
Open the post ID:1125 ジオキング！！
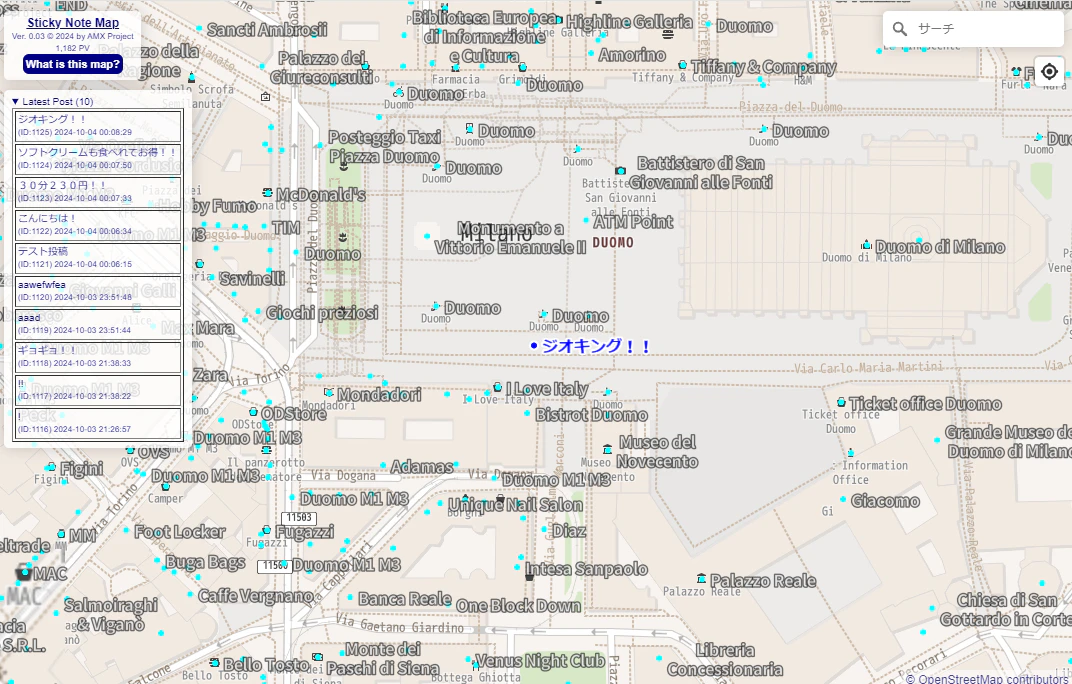pos(98,126)
